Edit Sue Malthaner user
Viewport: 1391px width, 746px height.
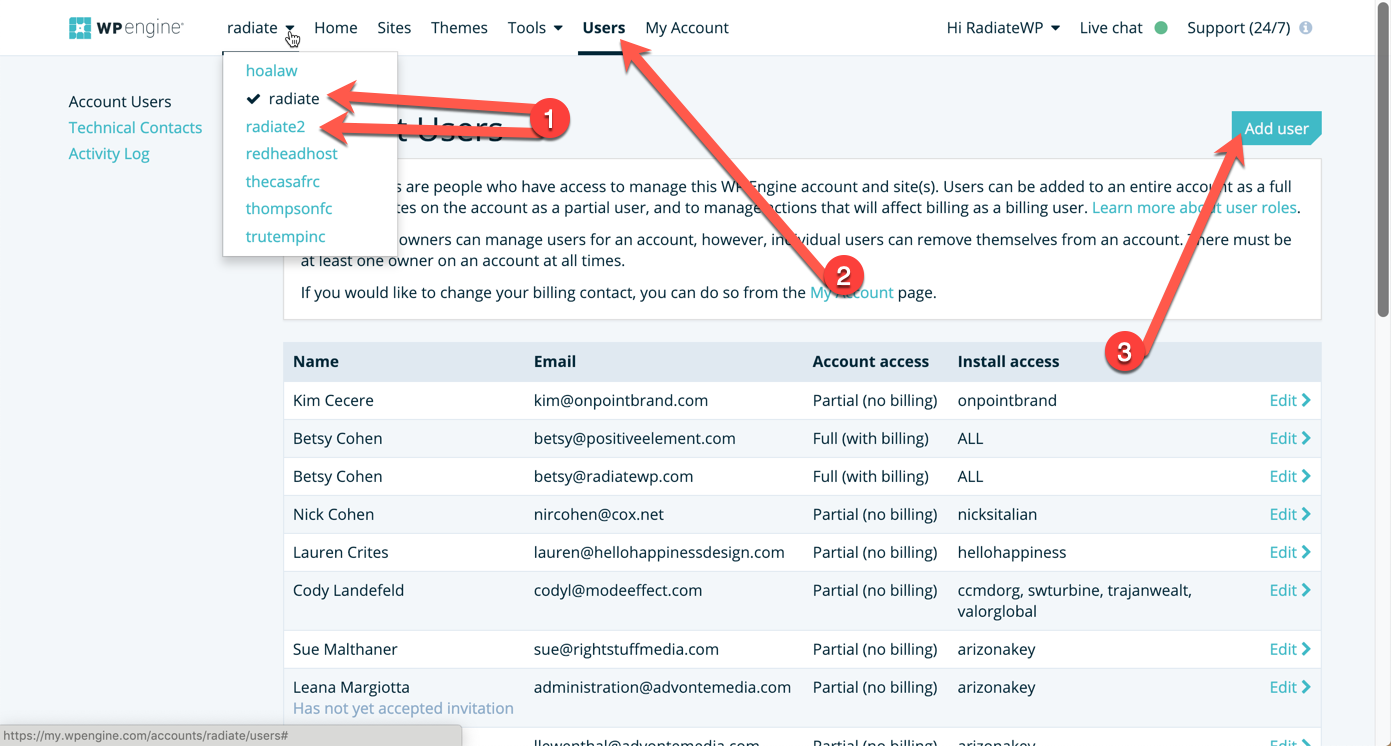tap(1290, 649)
